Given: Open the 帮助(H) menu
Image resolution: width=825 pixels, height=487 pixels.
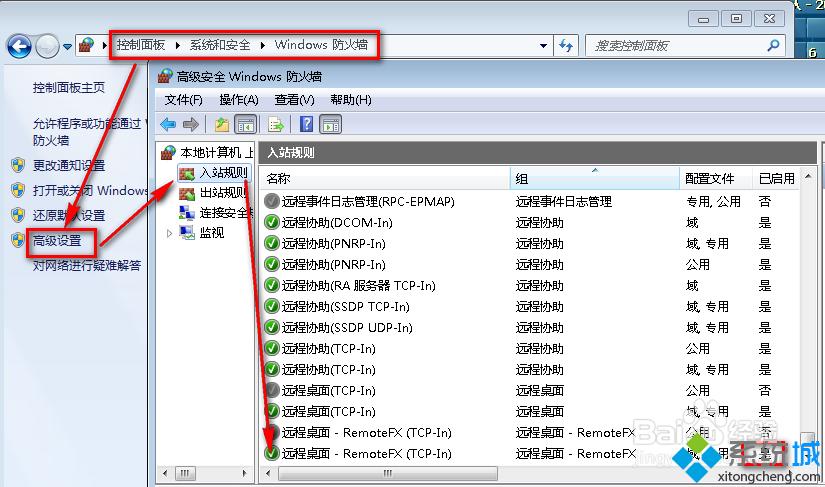Looking at the screenshot, I should 351,100.
